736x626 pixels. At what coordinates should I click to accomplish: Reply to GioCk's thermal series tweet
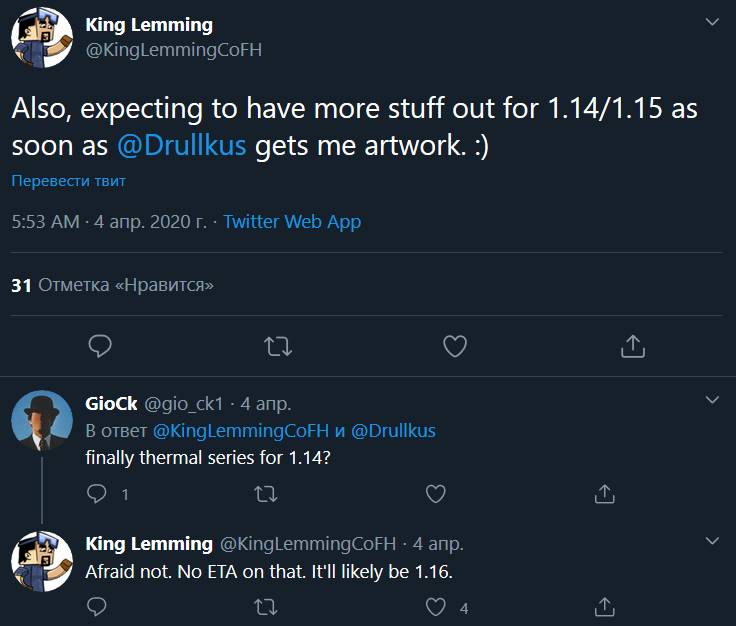(97, 494)
